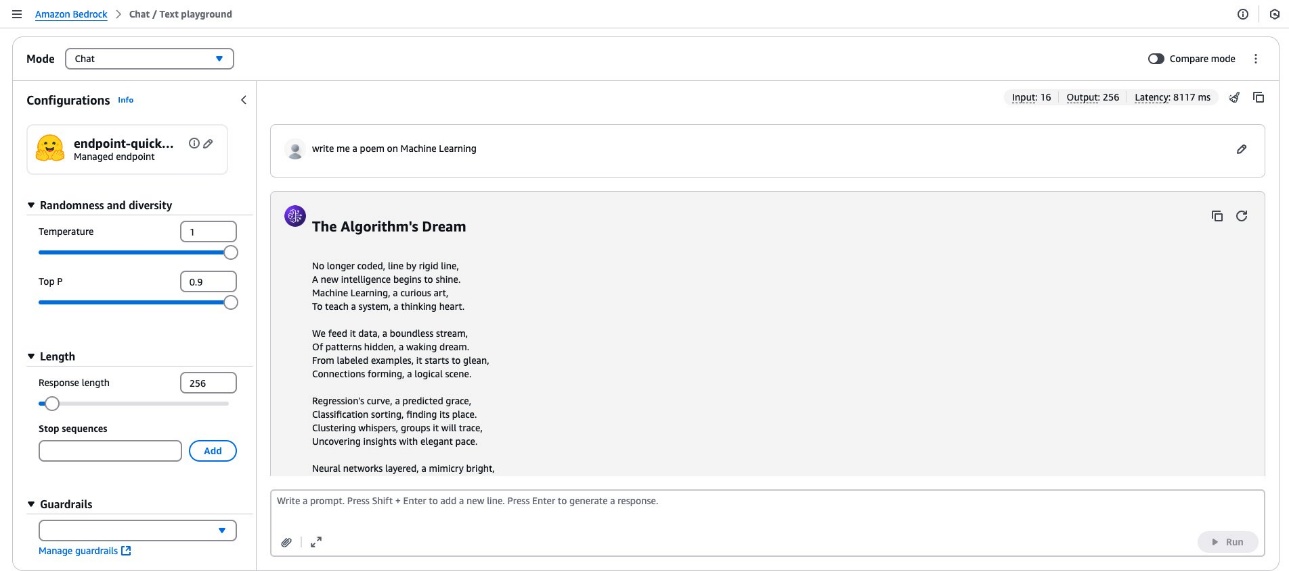The width and height of the screenshot is (1289, 571).
Task: Click the Stop sequences input box
Action: (x=110, y=451)
